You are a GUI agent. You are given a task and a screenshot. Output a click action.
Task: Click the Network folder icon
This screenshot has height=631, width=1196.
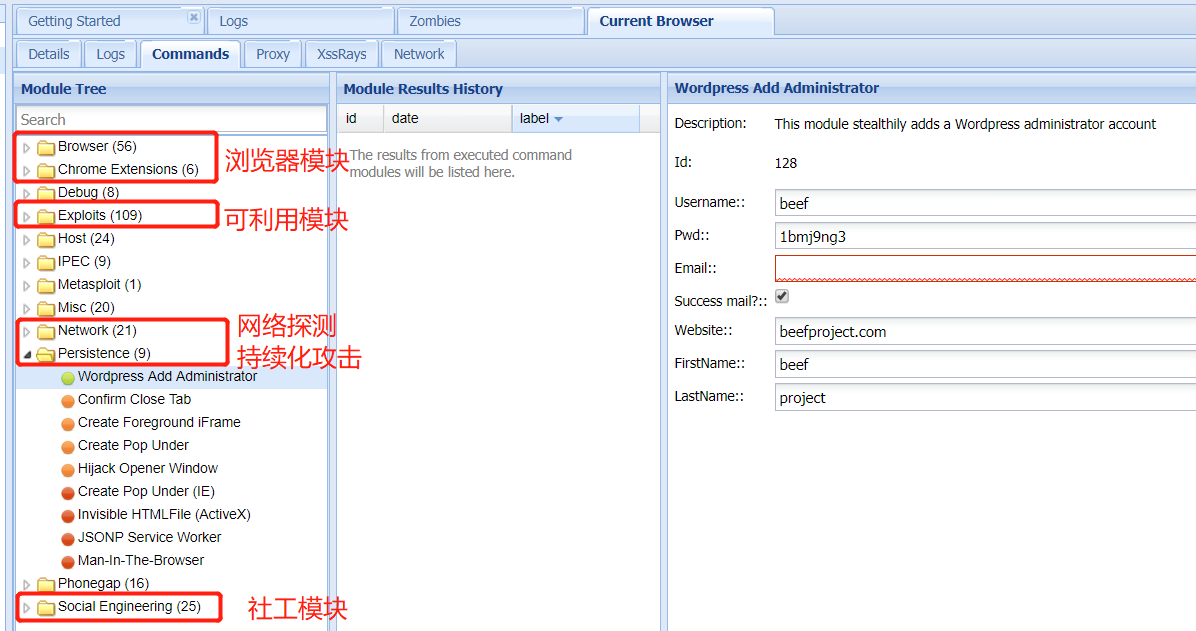(x=46, y=331)
